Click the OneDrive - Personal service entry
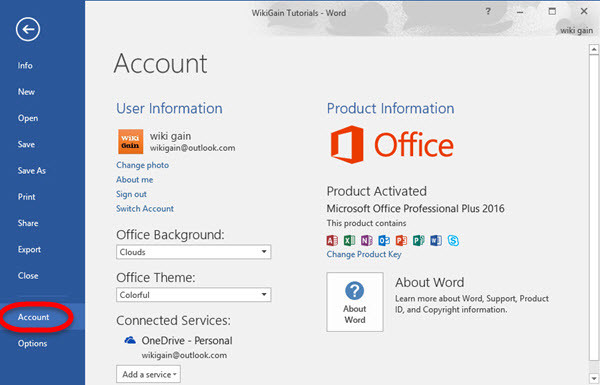600x385 pixels. (x=187, y=340)
